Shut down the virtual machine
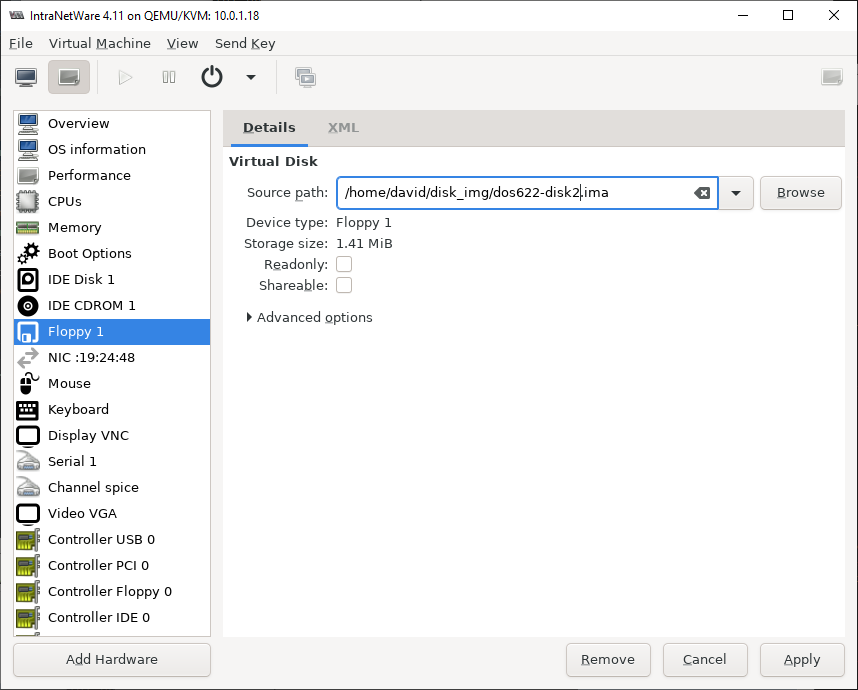The height and width of the screenshot is (690, 858). click(x=212, y=77)
